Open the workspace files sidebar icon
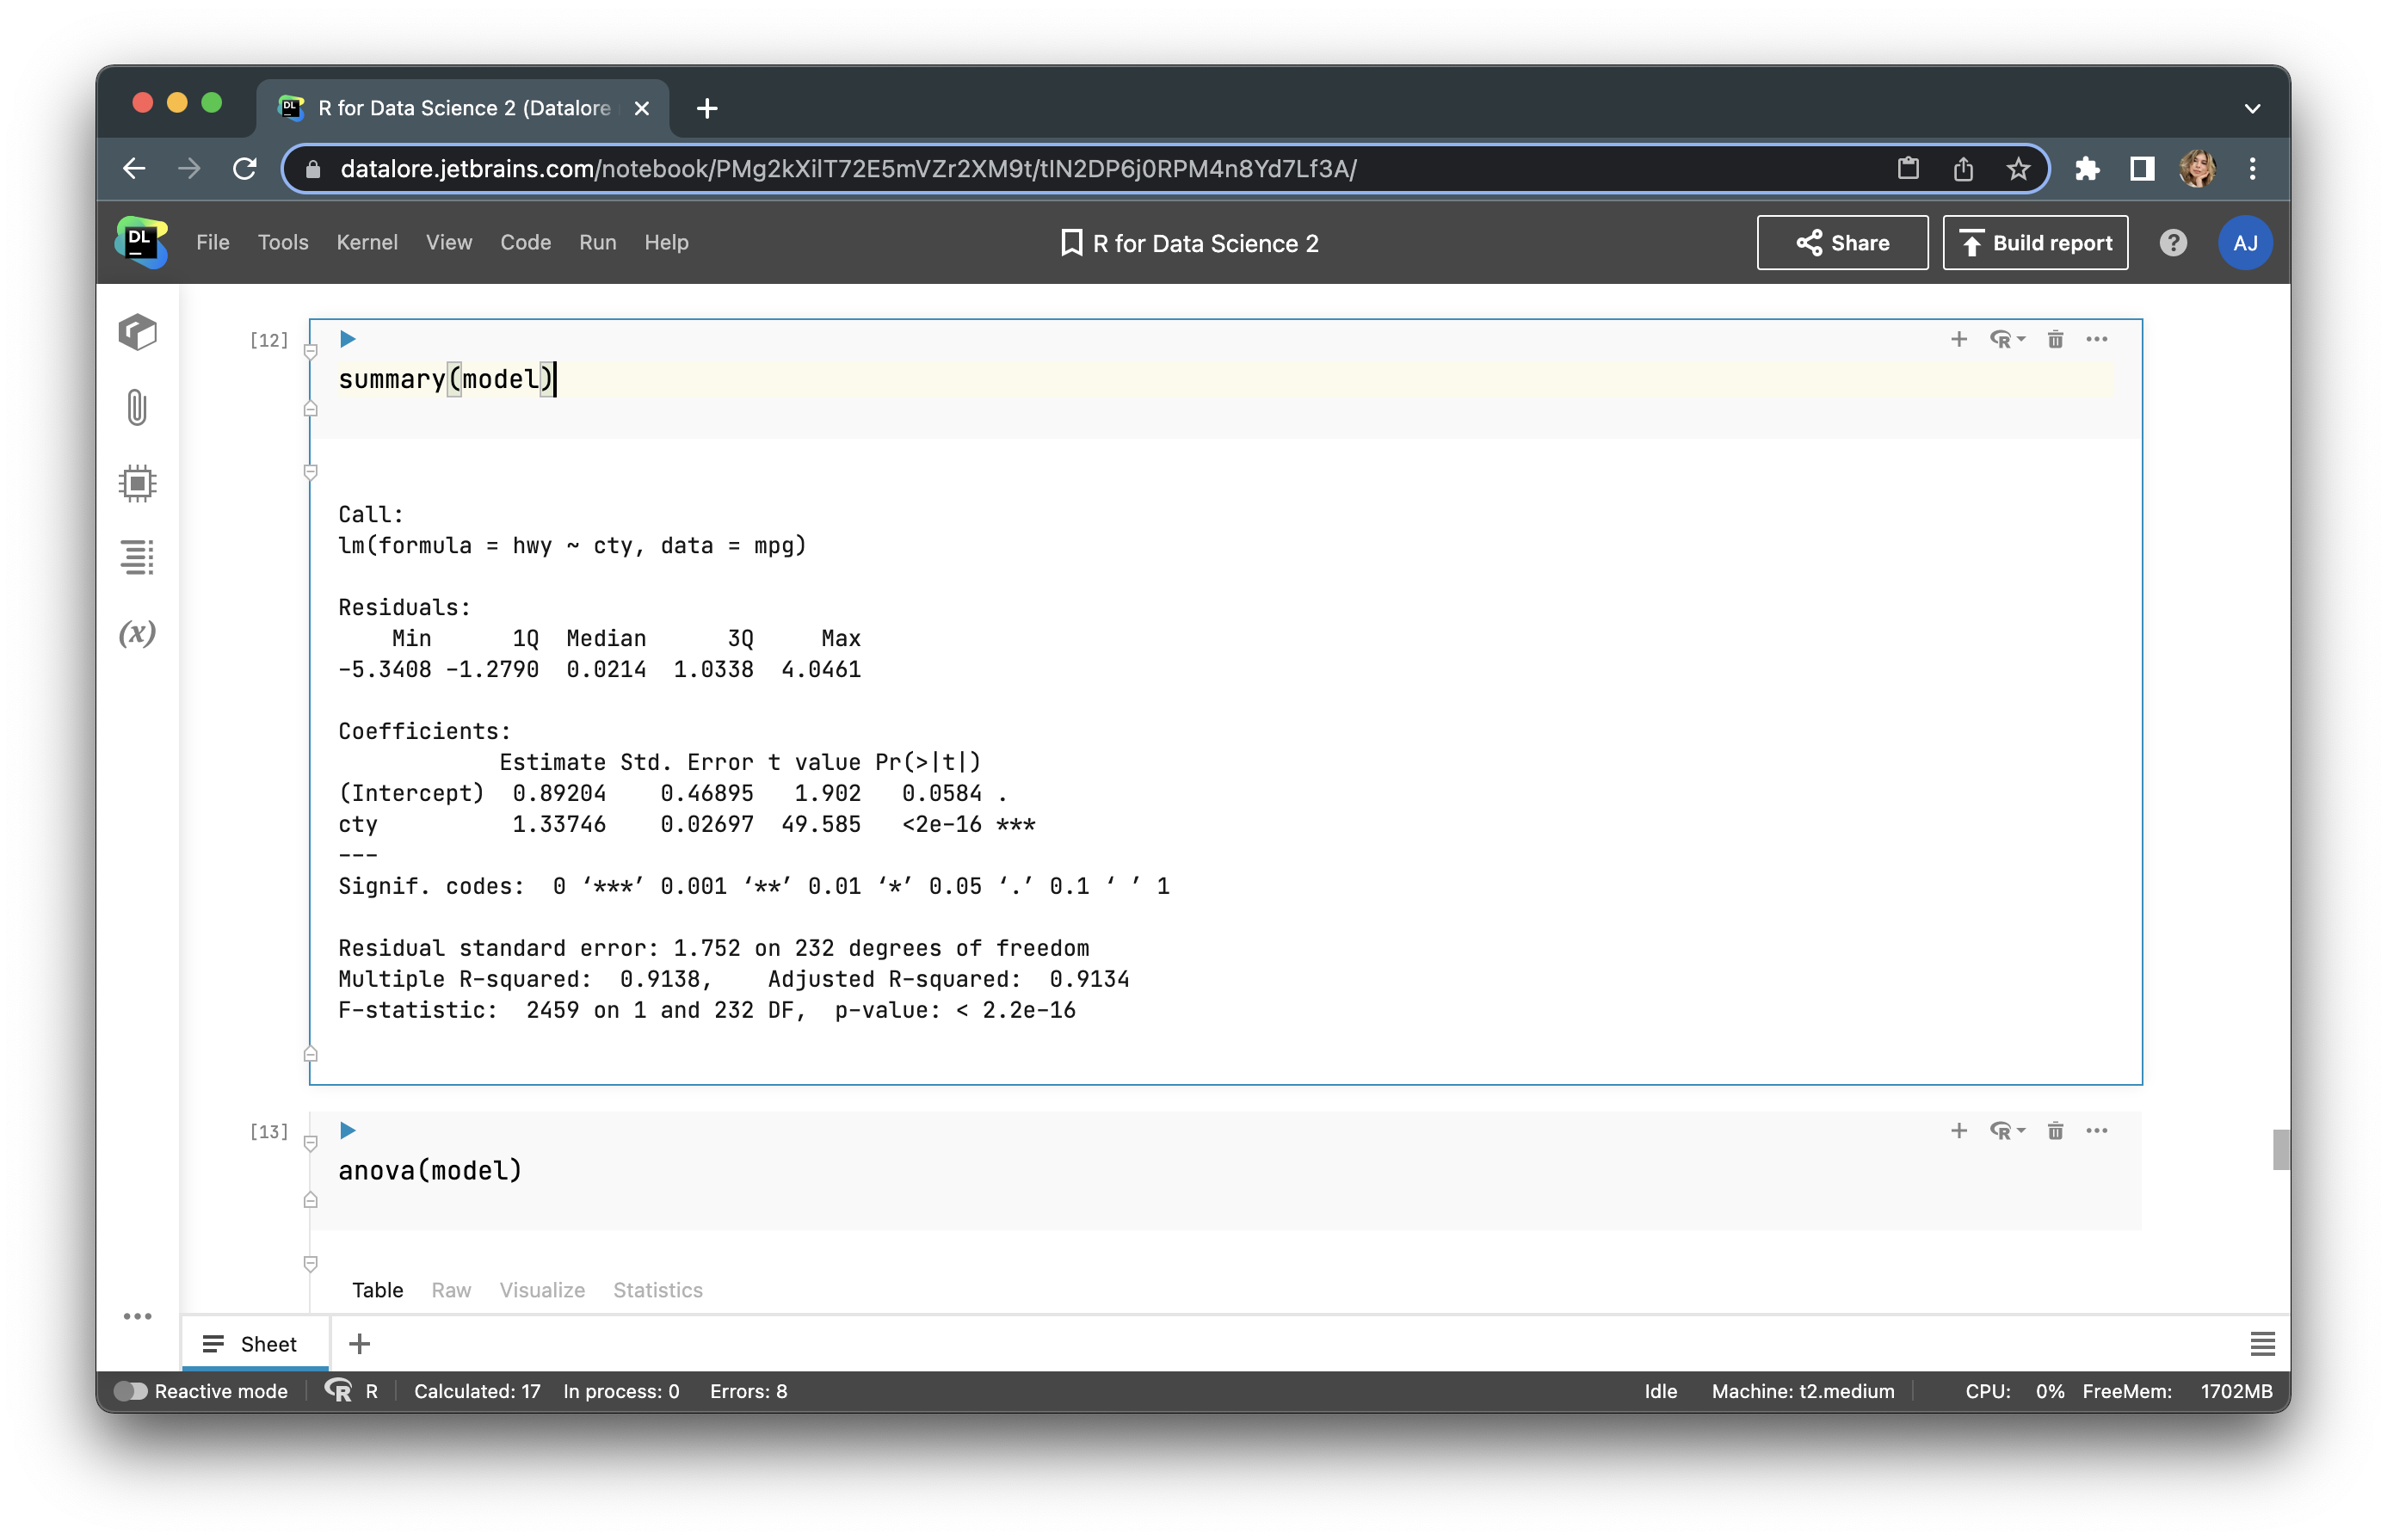 138,332
